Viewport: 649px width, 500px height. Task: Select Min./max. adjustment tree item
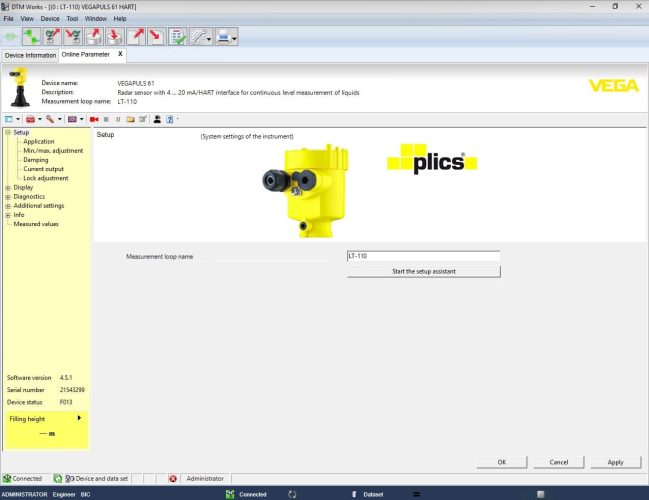[x=53, y=151]
